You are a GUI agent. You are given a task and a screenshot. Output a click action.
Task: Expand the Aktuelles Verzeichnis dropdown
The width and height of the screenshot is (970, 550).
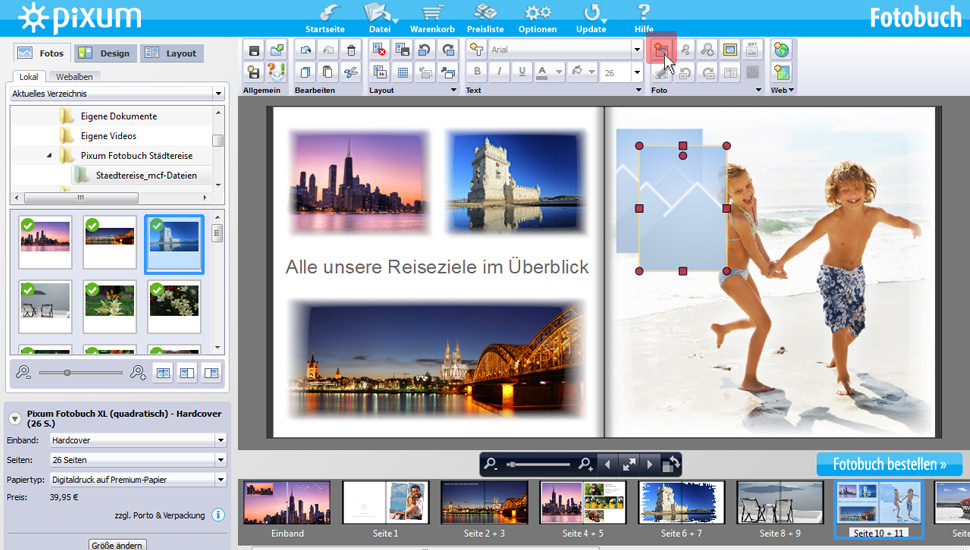218,94
